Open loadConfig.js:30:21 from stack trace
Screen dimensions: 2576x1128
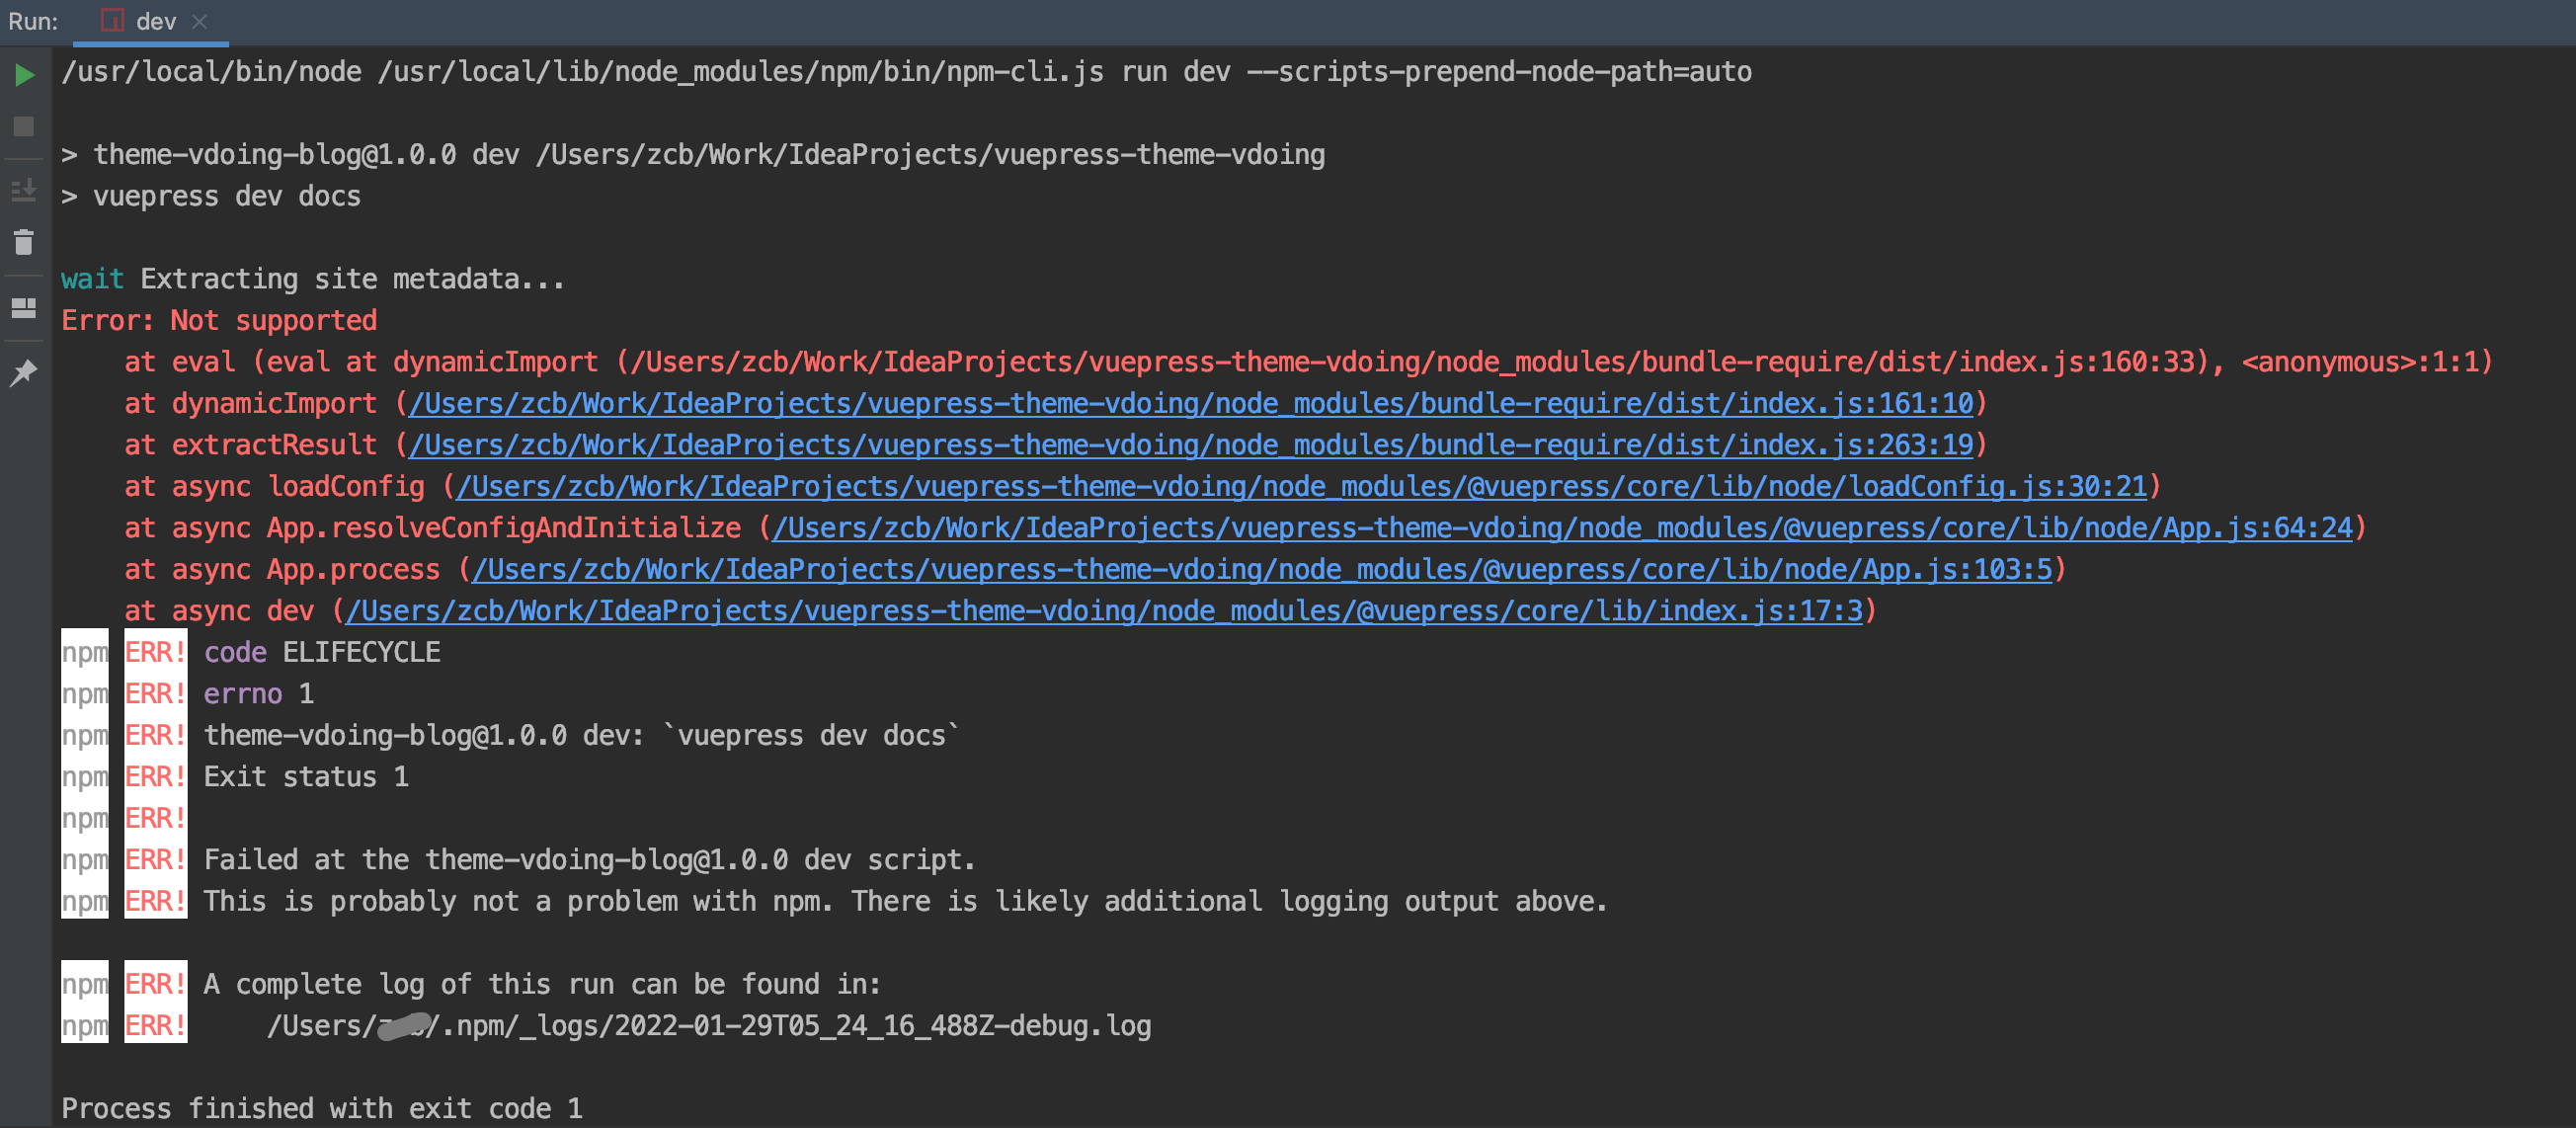[1300, 487]
